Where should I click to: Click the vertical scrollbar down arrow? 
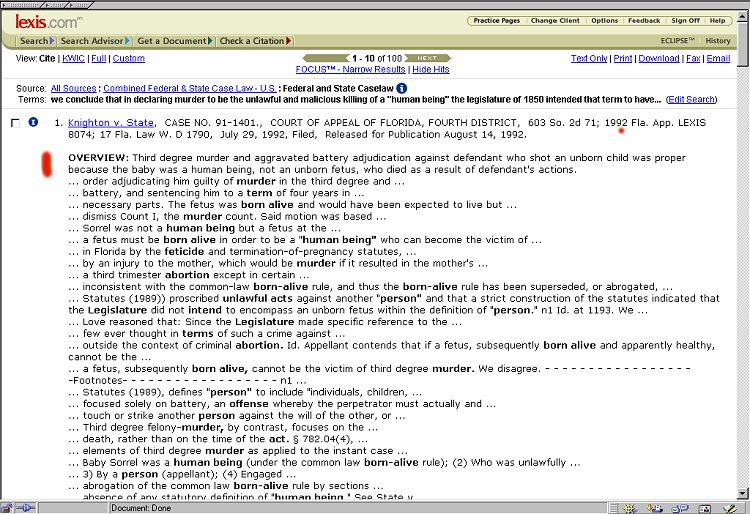(x=742, y=493)
